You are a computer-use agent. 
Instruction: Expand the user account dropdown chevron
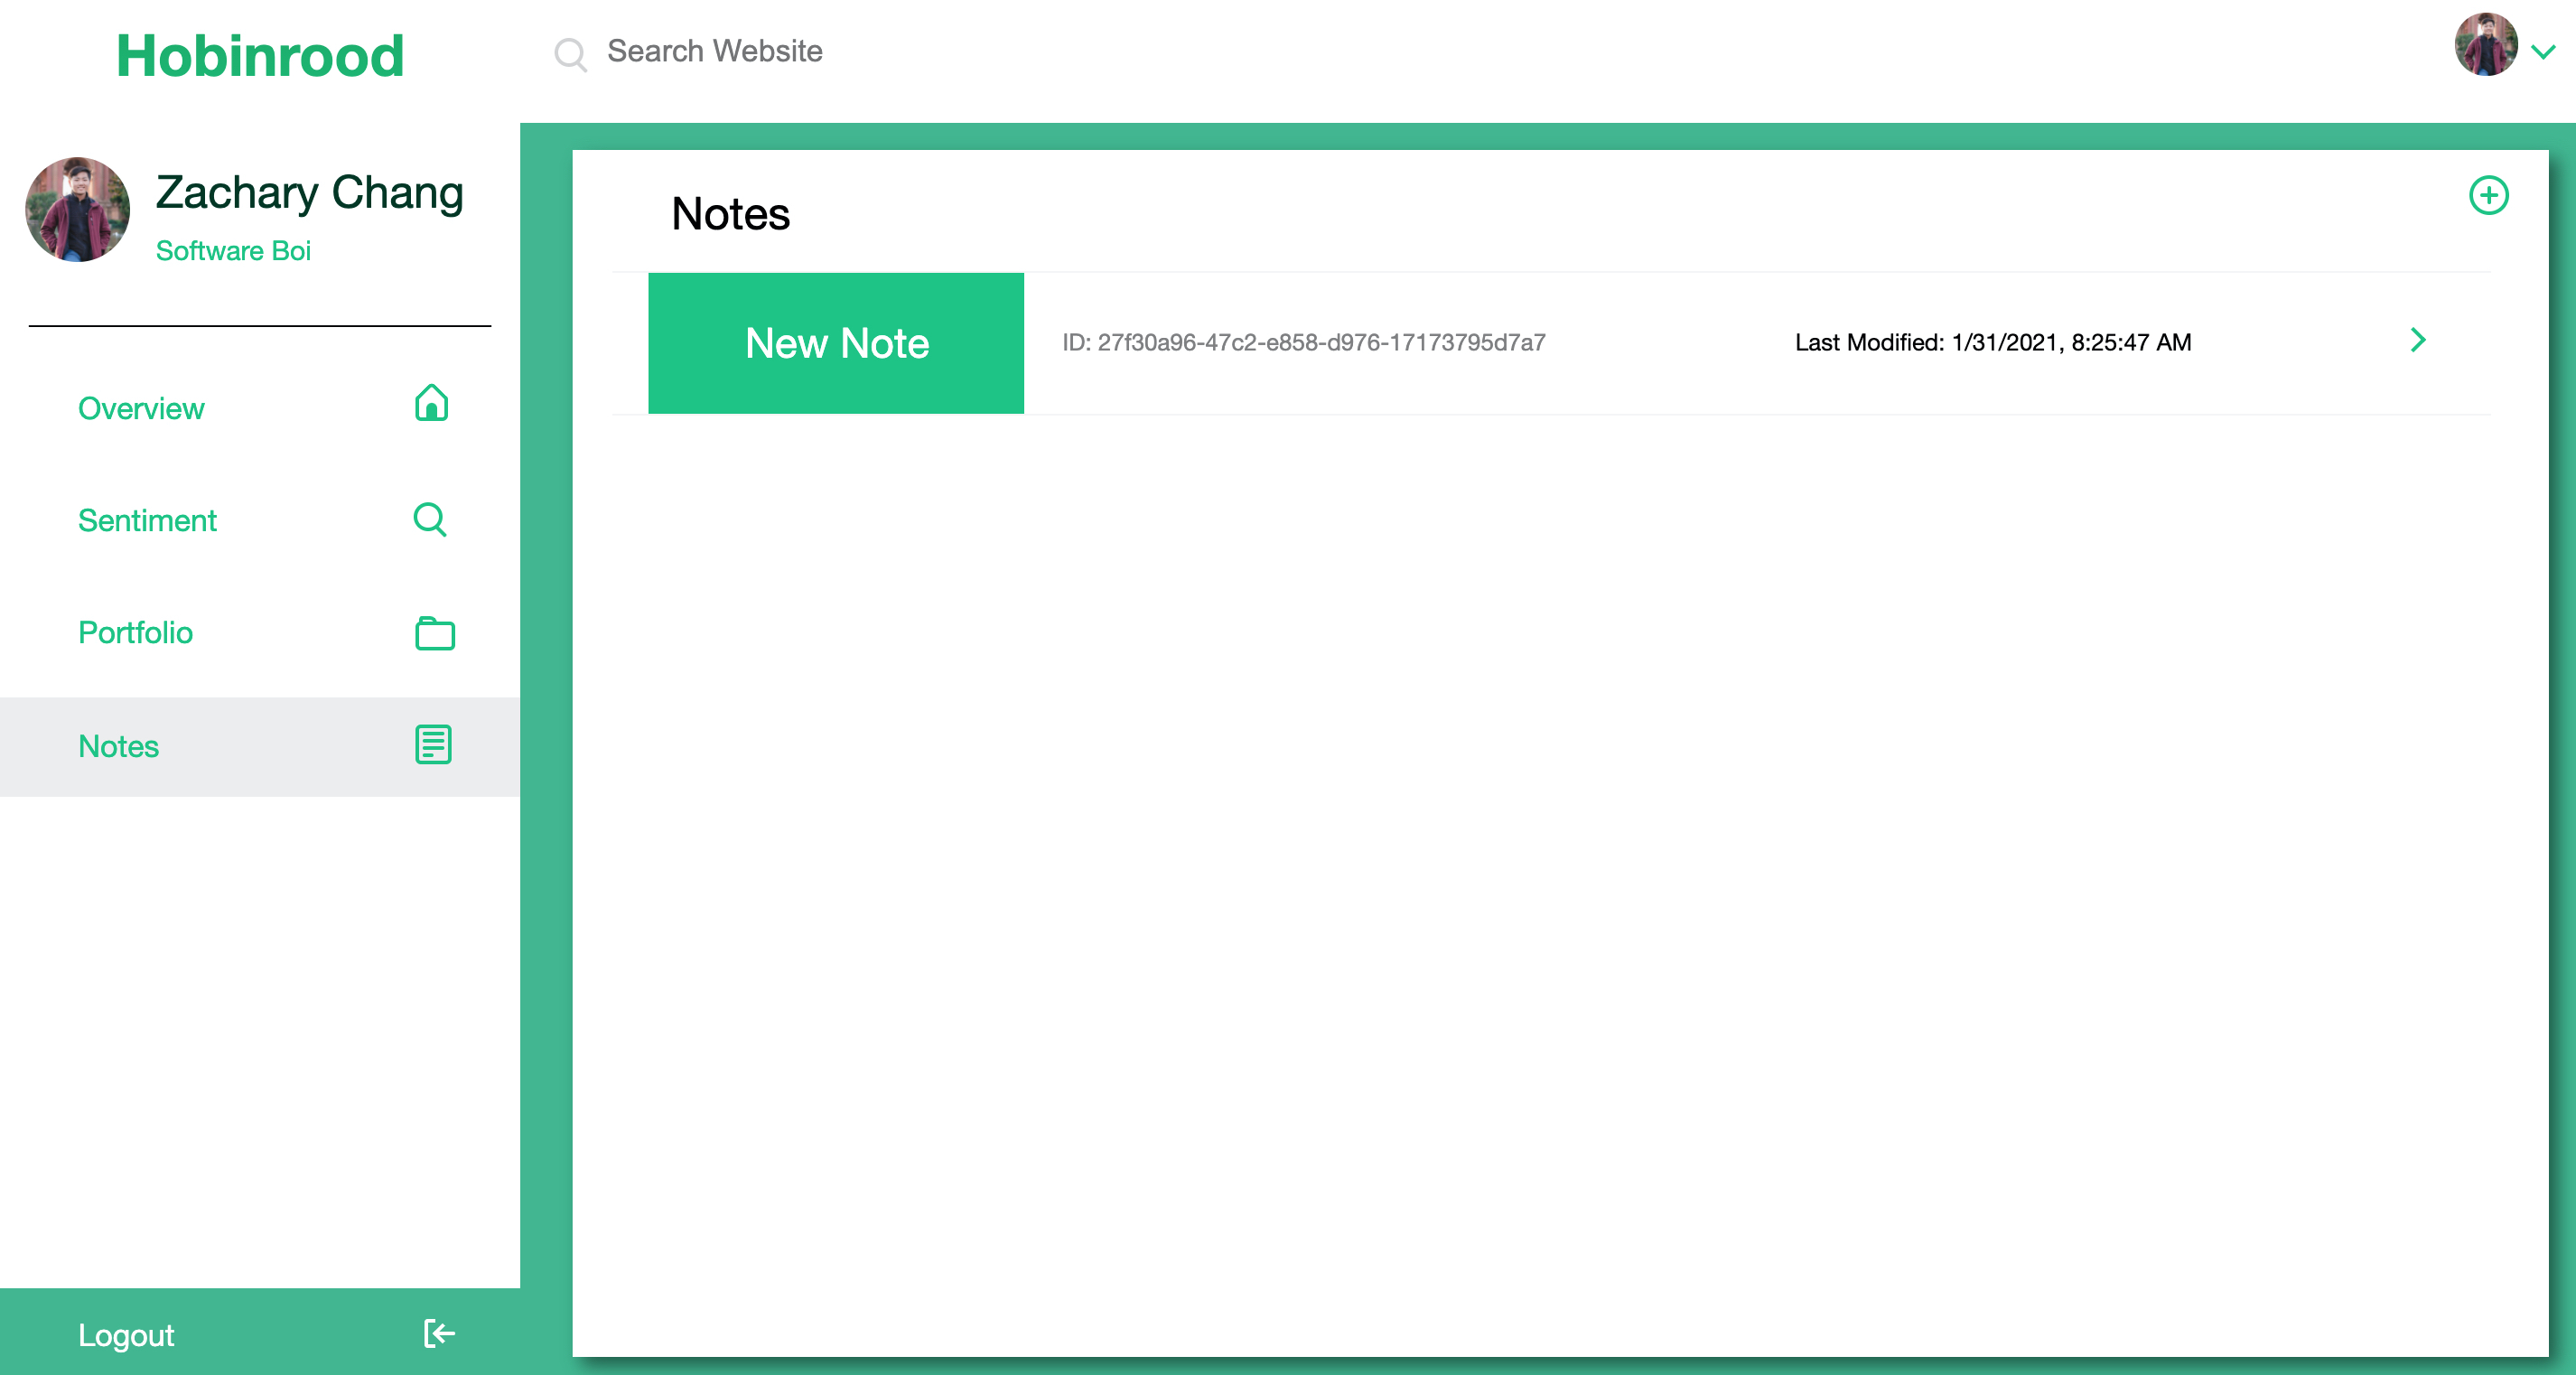[x=2543, y=51]
